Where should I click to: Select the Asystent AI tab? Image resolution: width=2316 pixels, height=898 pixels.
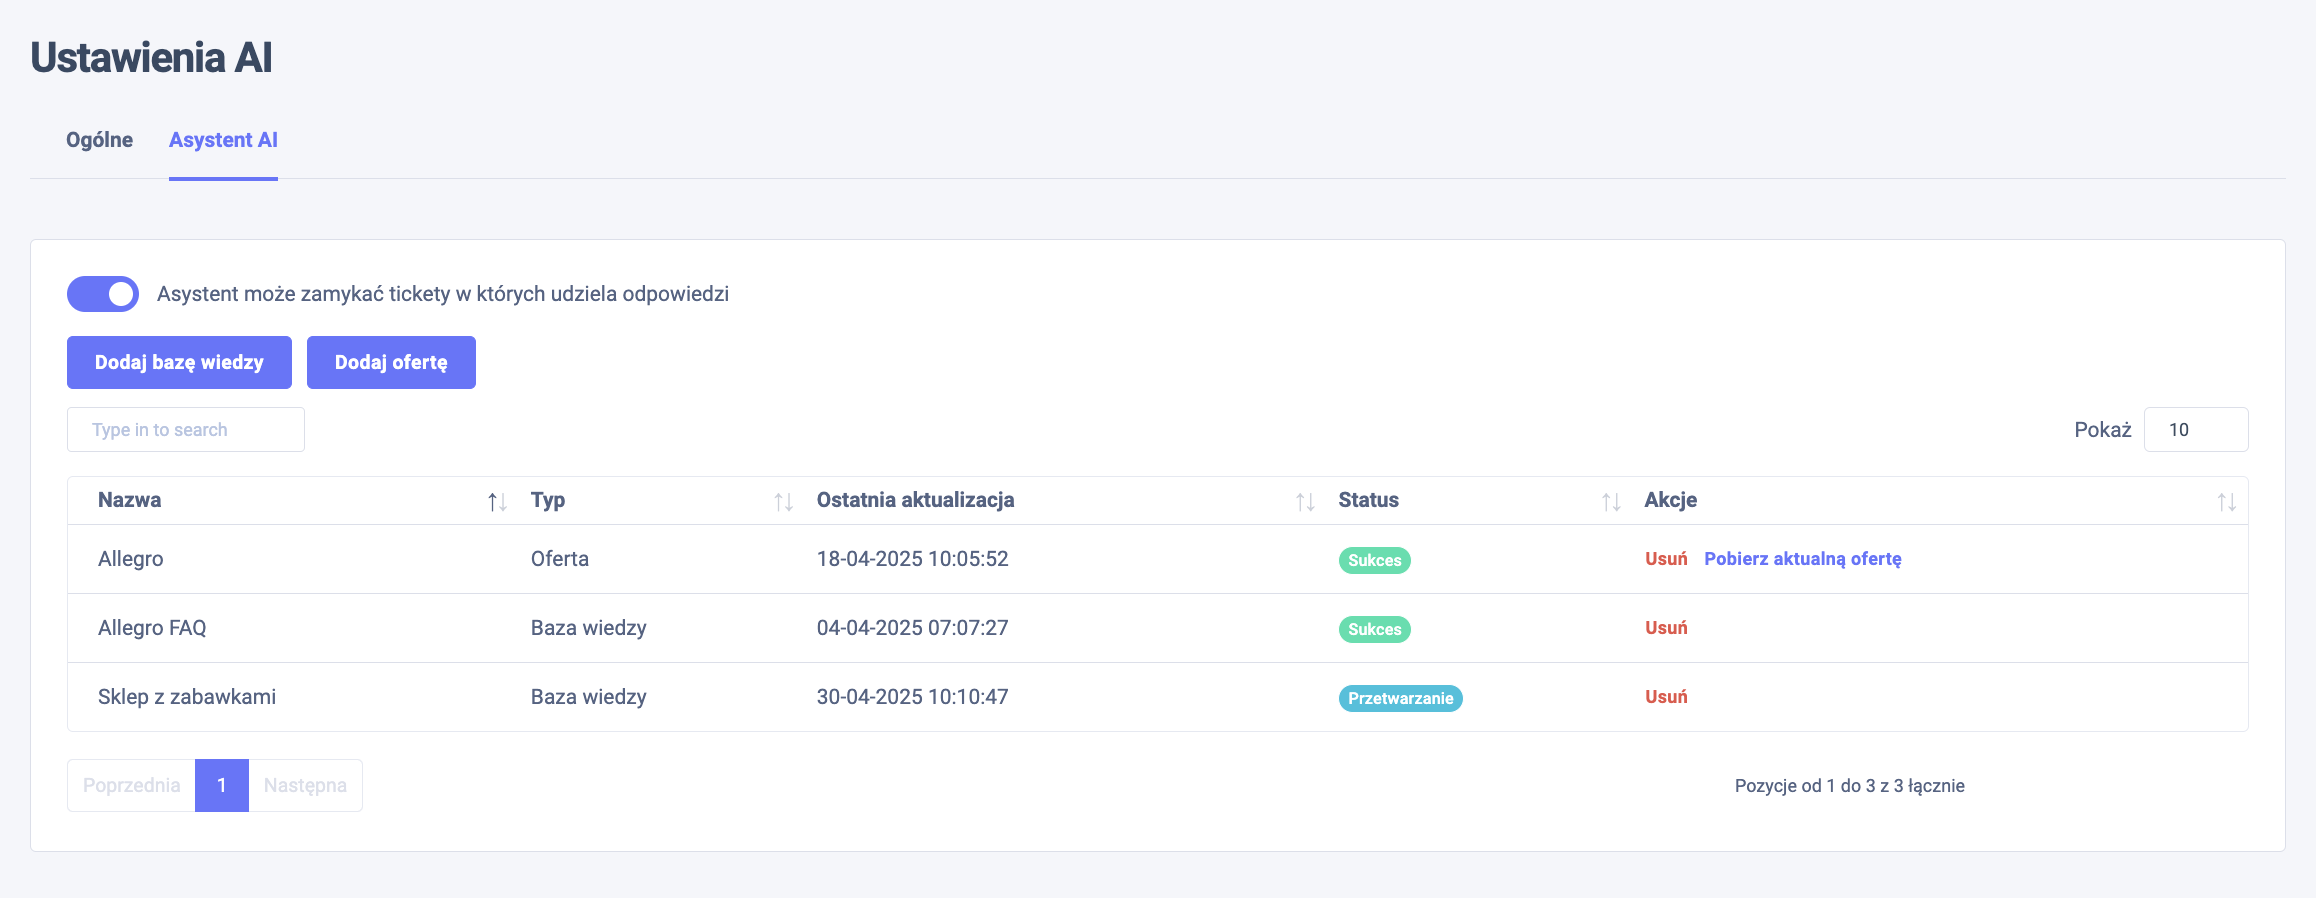click(223, 140)
